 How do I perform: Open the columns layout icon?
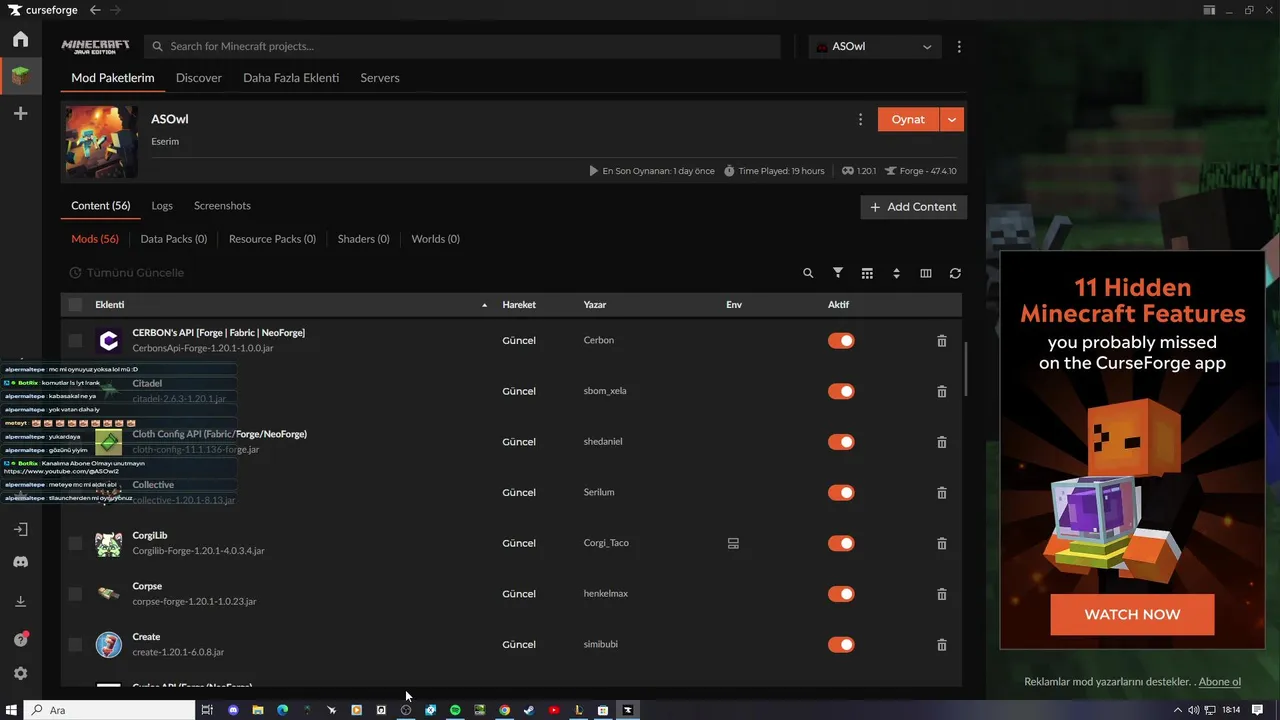(926, 273)
